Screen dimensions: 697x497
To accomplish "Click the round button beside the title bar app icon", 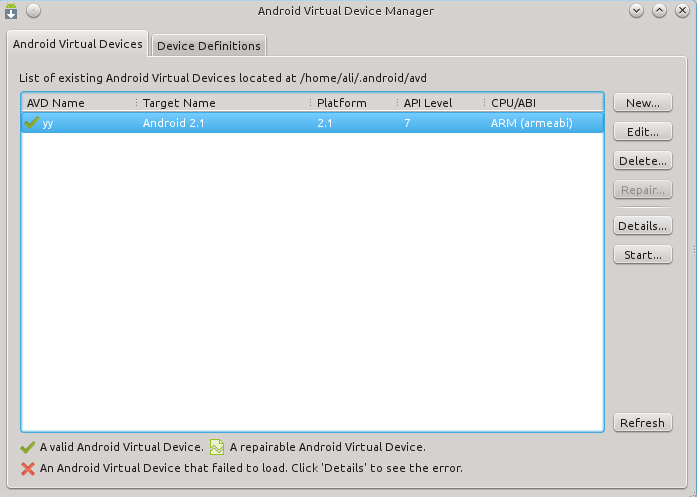I will pos(33,11).
